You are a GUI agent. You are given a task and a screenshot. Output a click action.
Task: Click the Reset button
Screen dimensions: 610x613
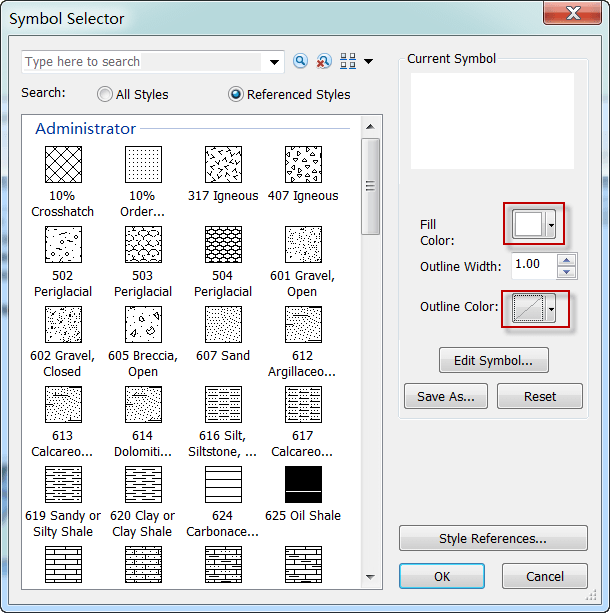tap(540, 396)
